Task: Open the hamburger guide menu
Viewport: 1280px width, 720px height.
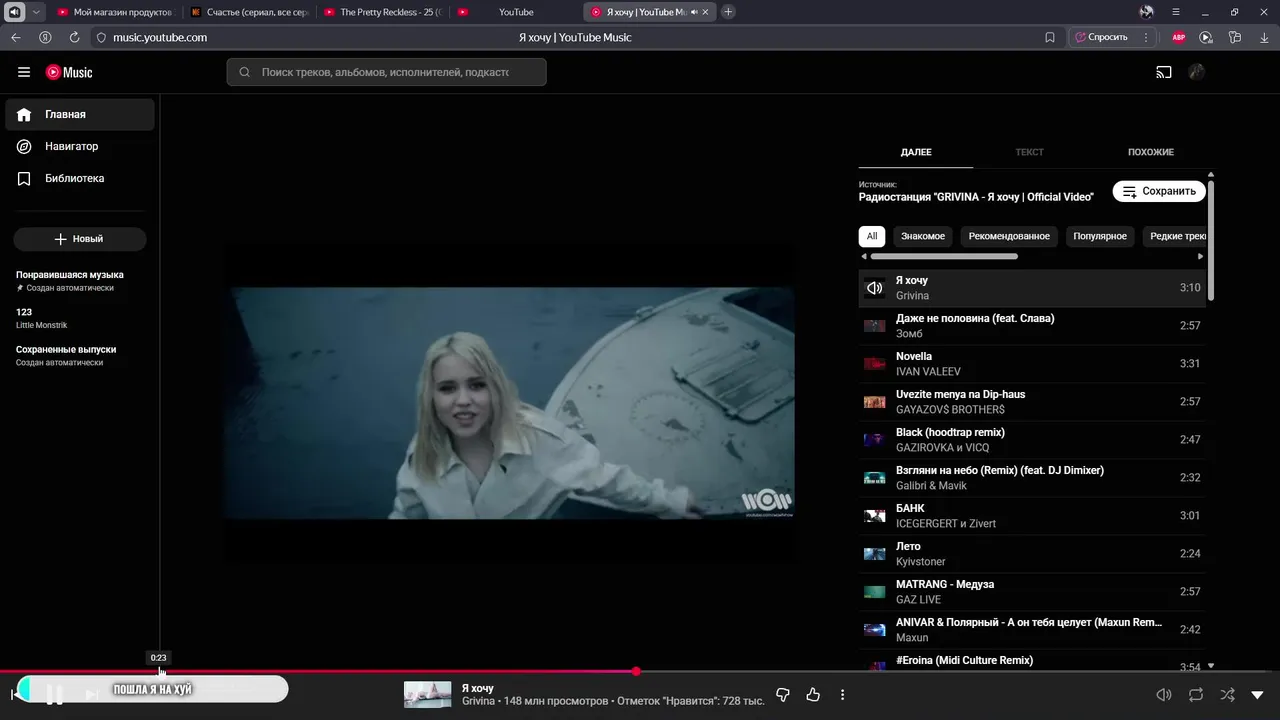Action: pyautogui.click(x=24, y=72)
